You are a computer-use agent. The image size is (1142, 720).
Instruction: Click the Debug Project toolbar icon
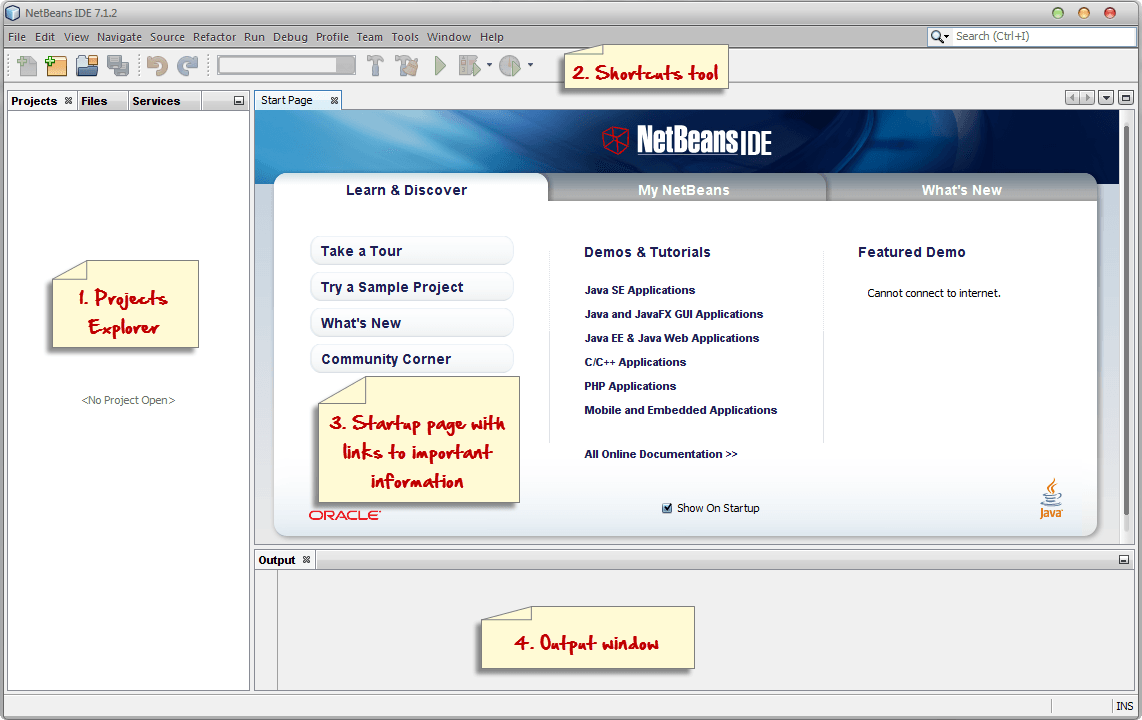pos(469,66)
